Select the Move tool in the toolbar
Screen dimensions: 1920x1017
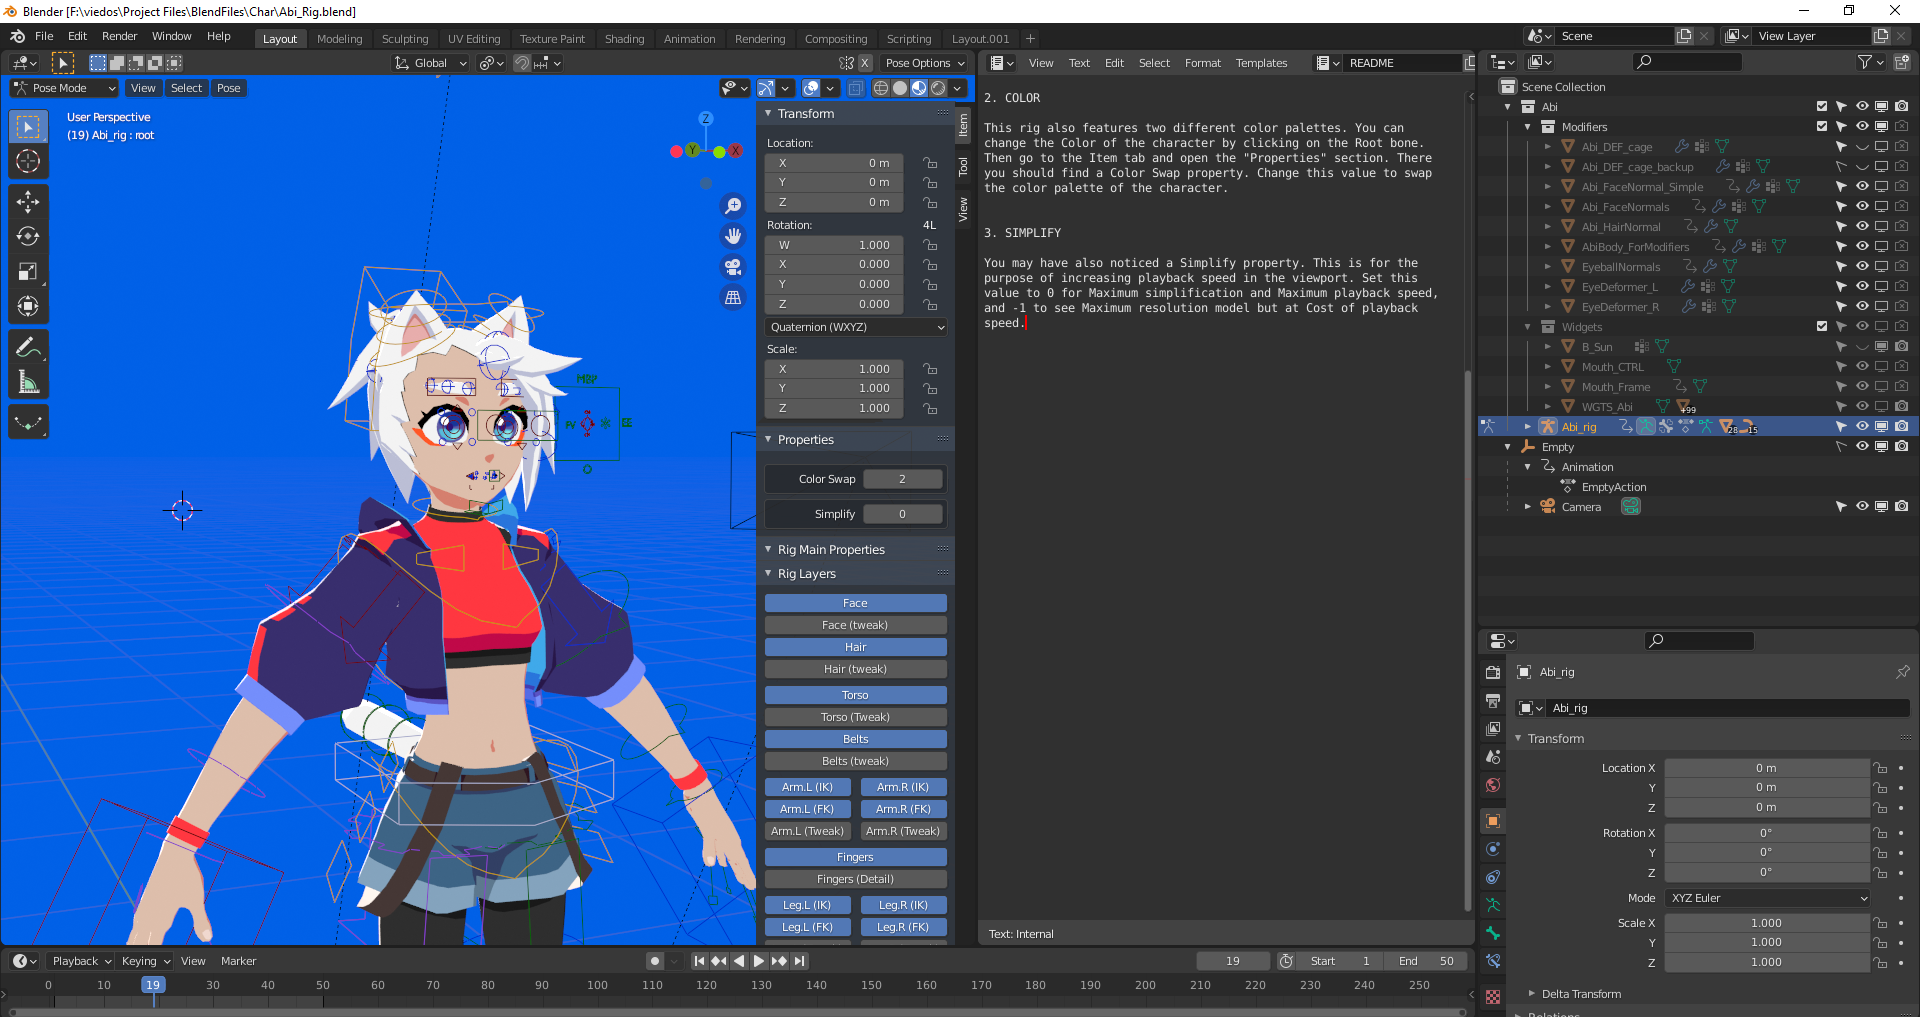[28, 201]
